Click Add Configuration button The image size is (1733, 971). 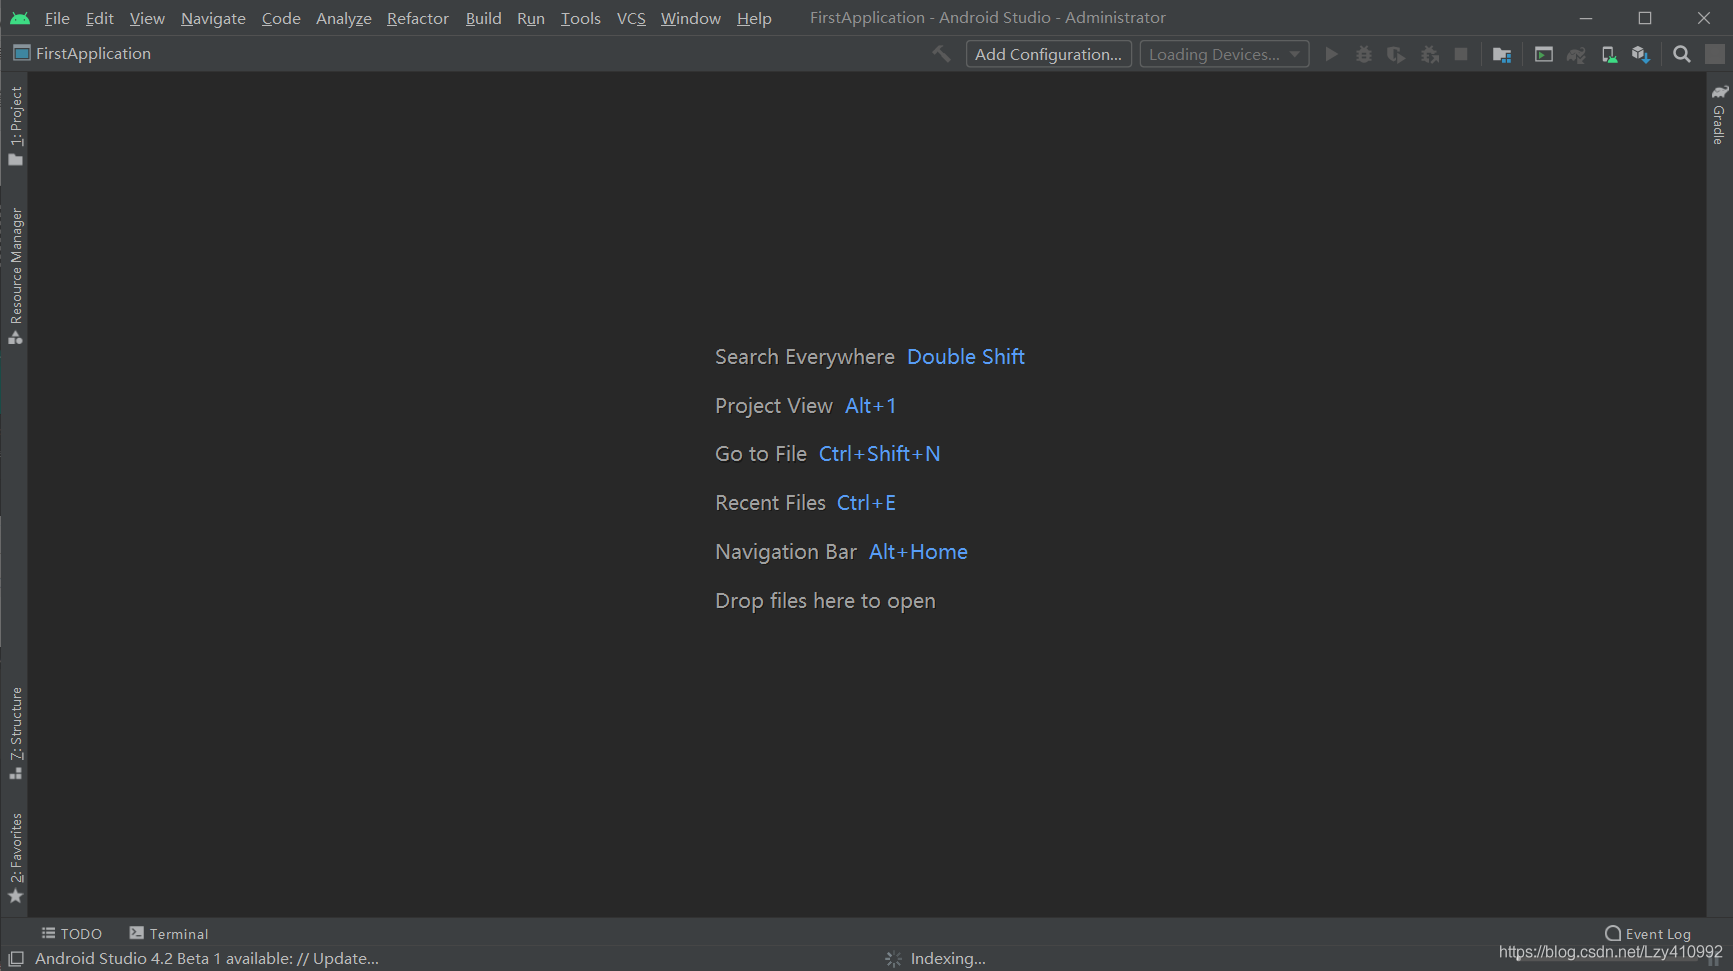(1048, 54)
